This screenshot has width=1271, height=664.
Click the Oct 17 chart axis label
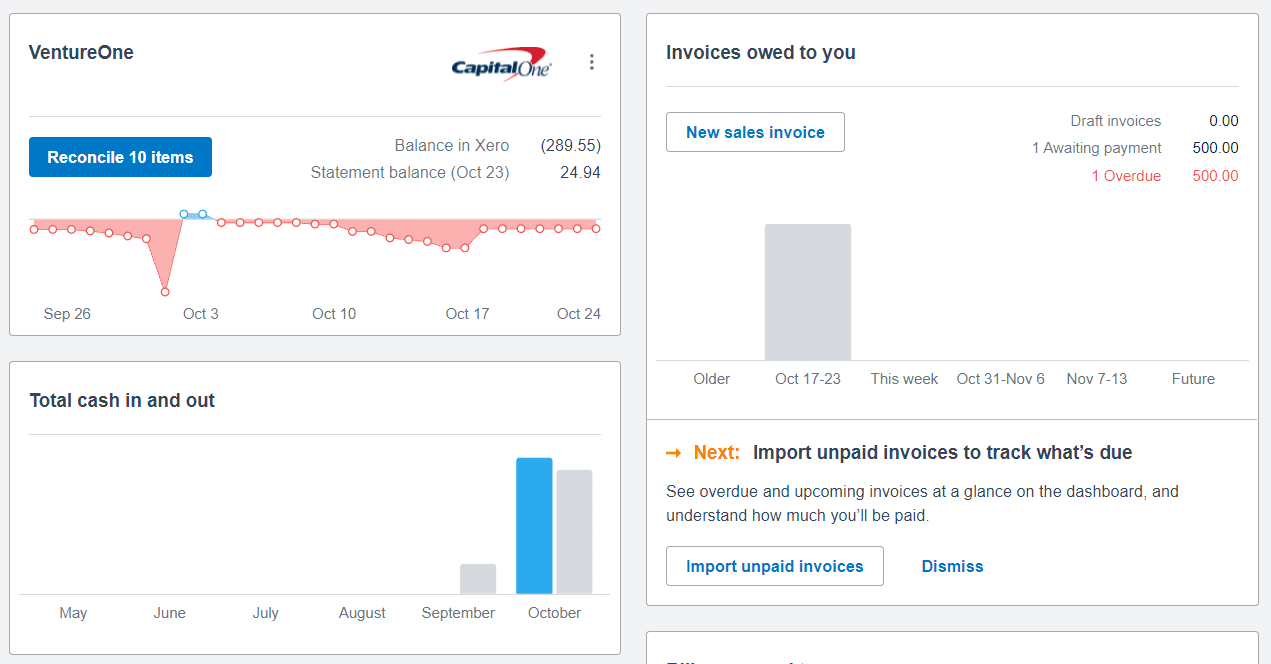(x=467, y=314)
